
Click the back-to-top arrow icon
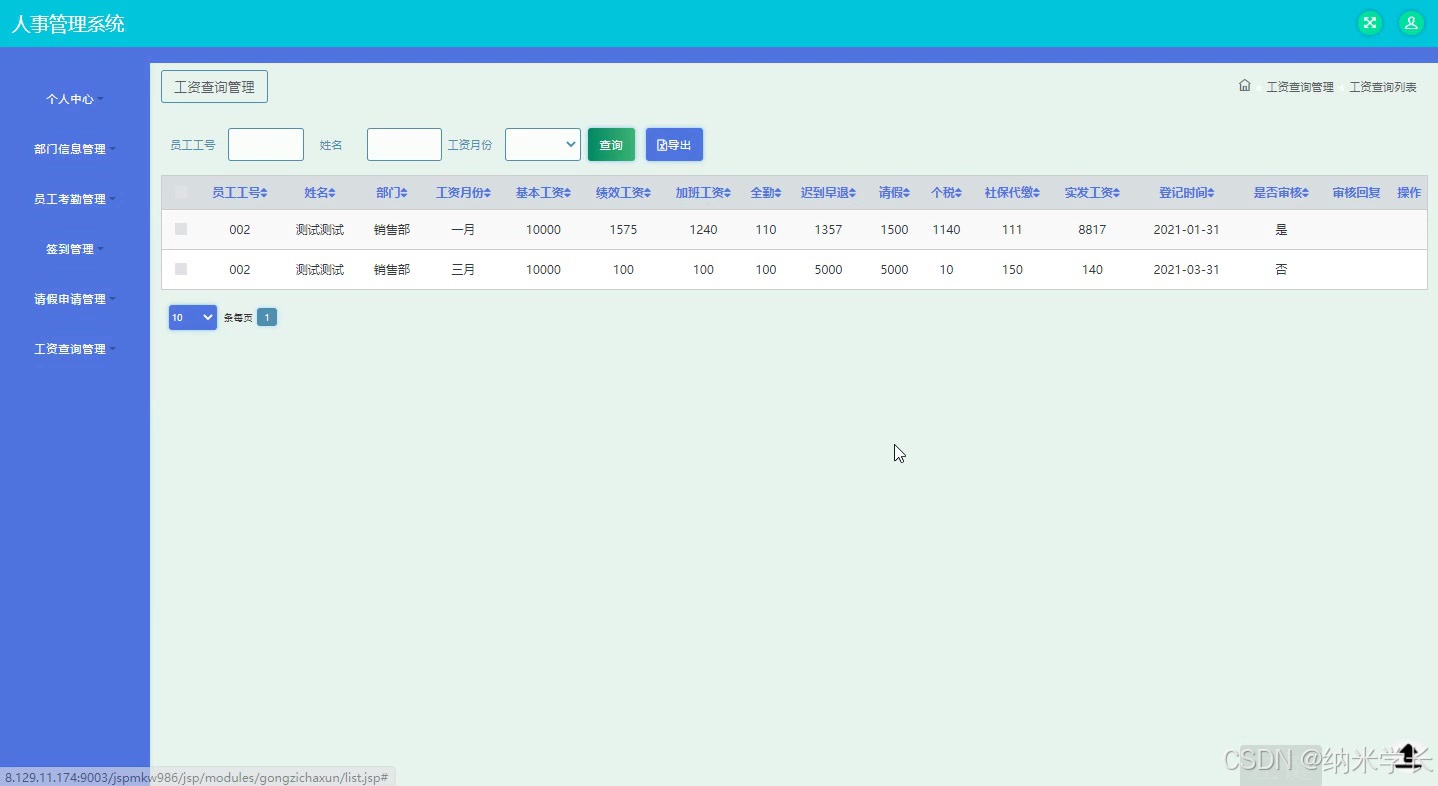coord(1408,755)
